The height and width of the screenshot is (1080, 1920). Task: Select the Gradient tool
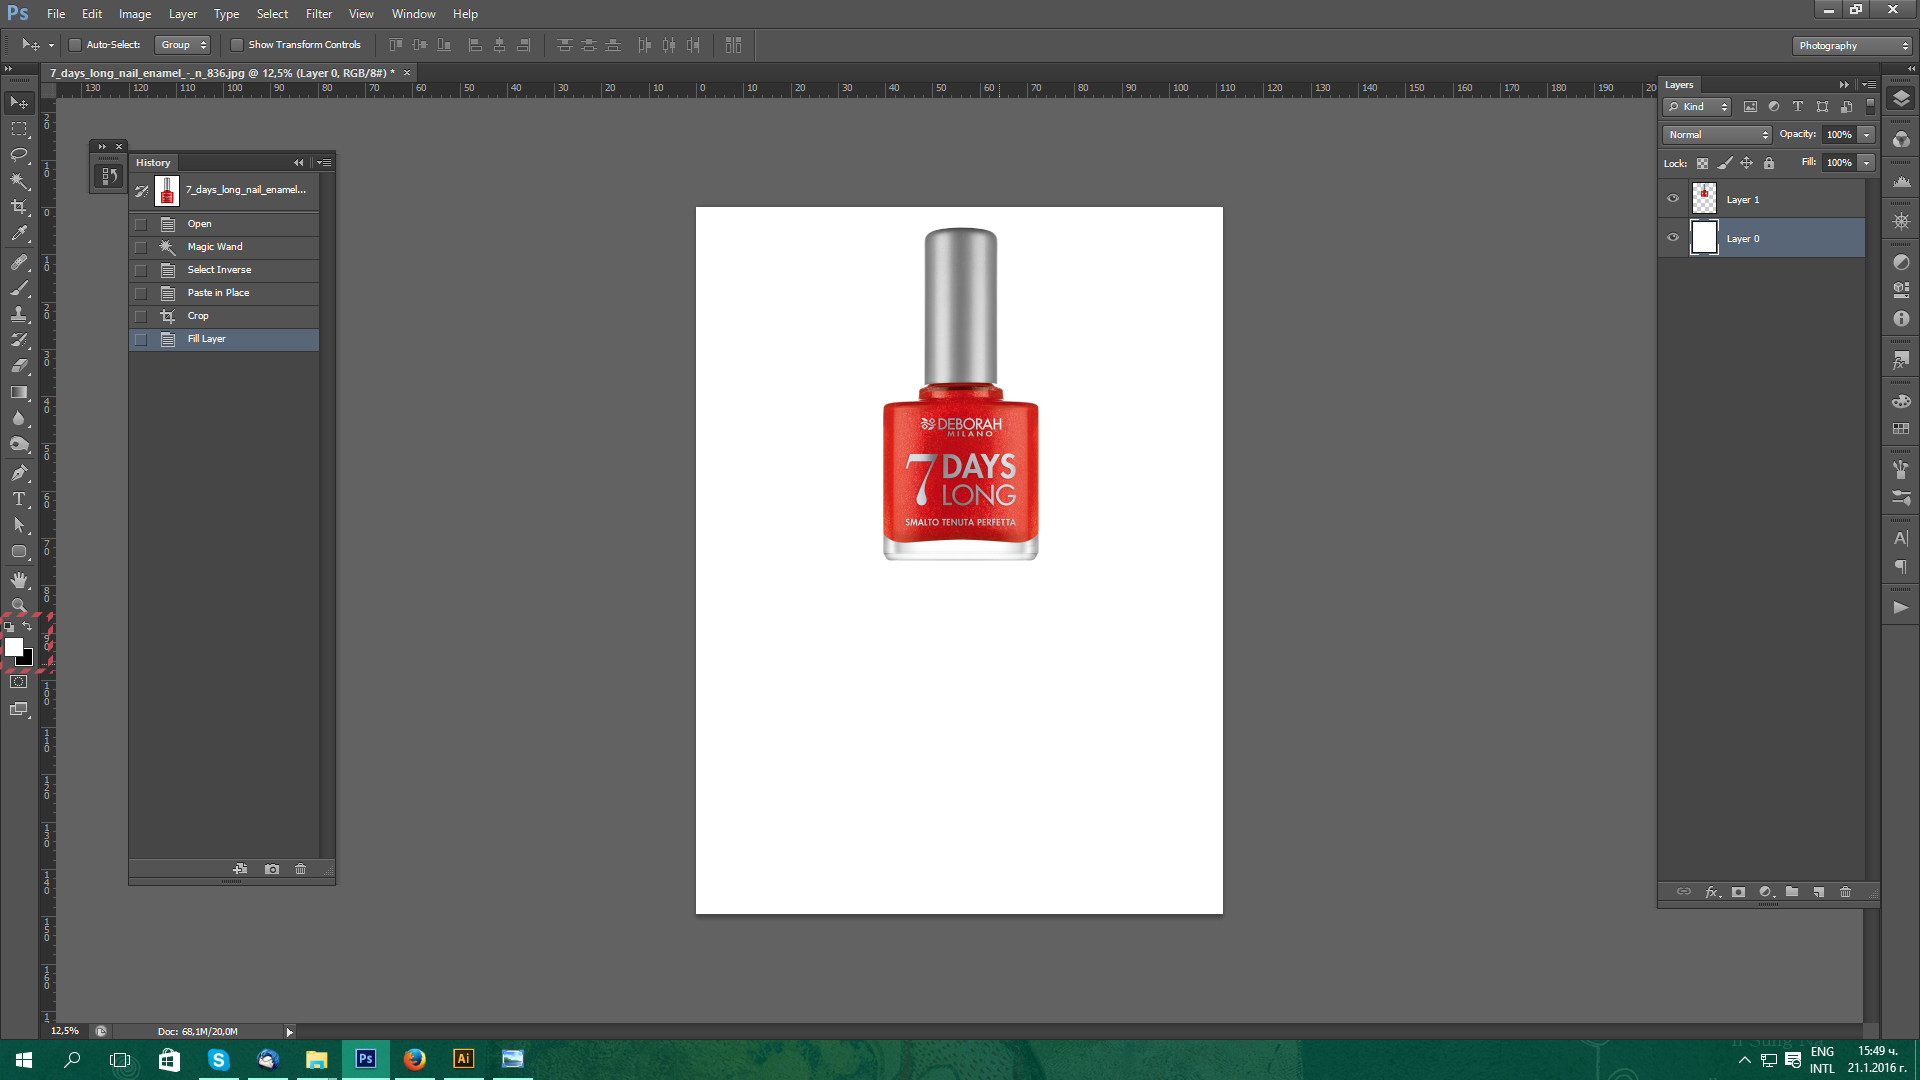pos(19,392)
